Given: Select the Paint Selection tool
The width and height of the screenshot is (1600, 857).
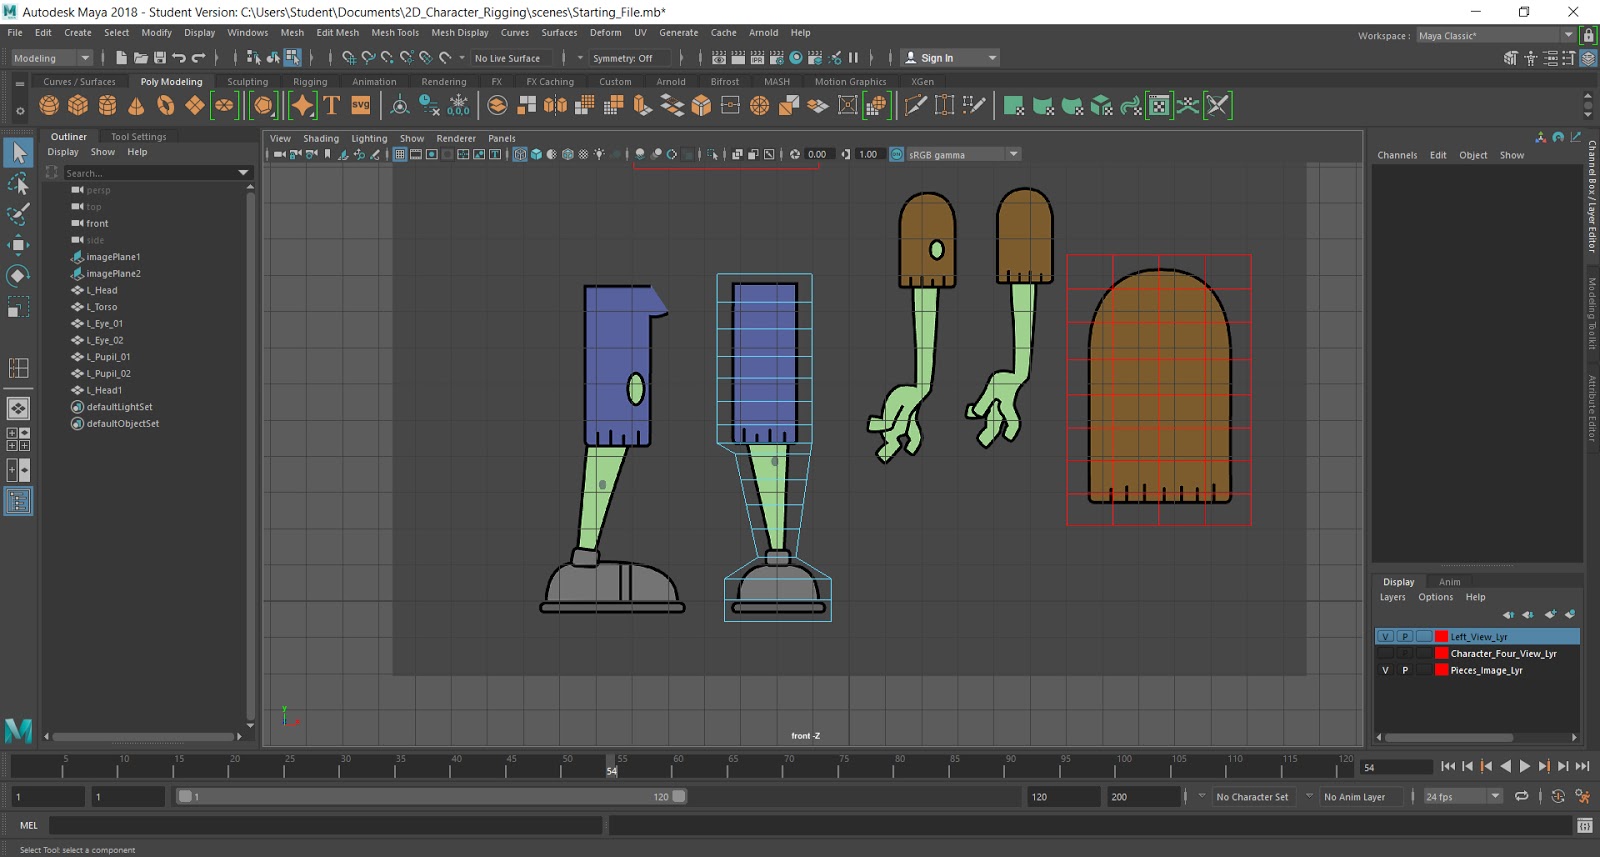Looking at the screenshot, I should tap(18, 214).
